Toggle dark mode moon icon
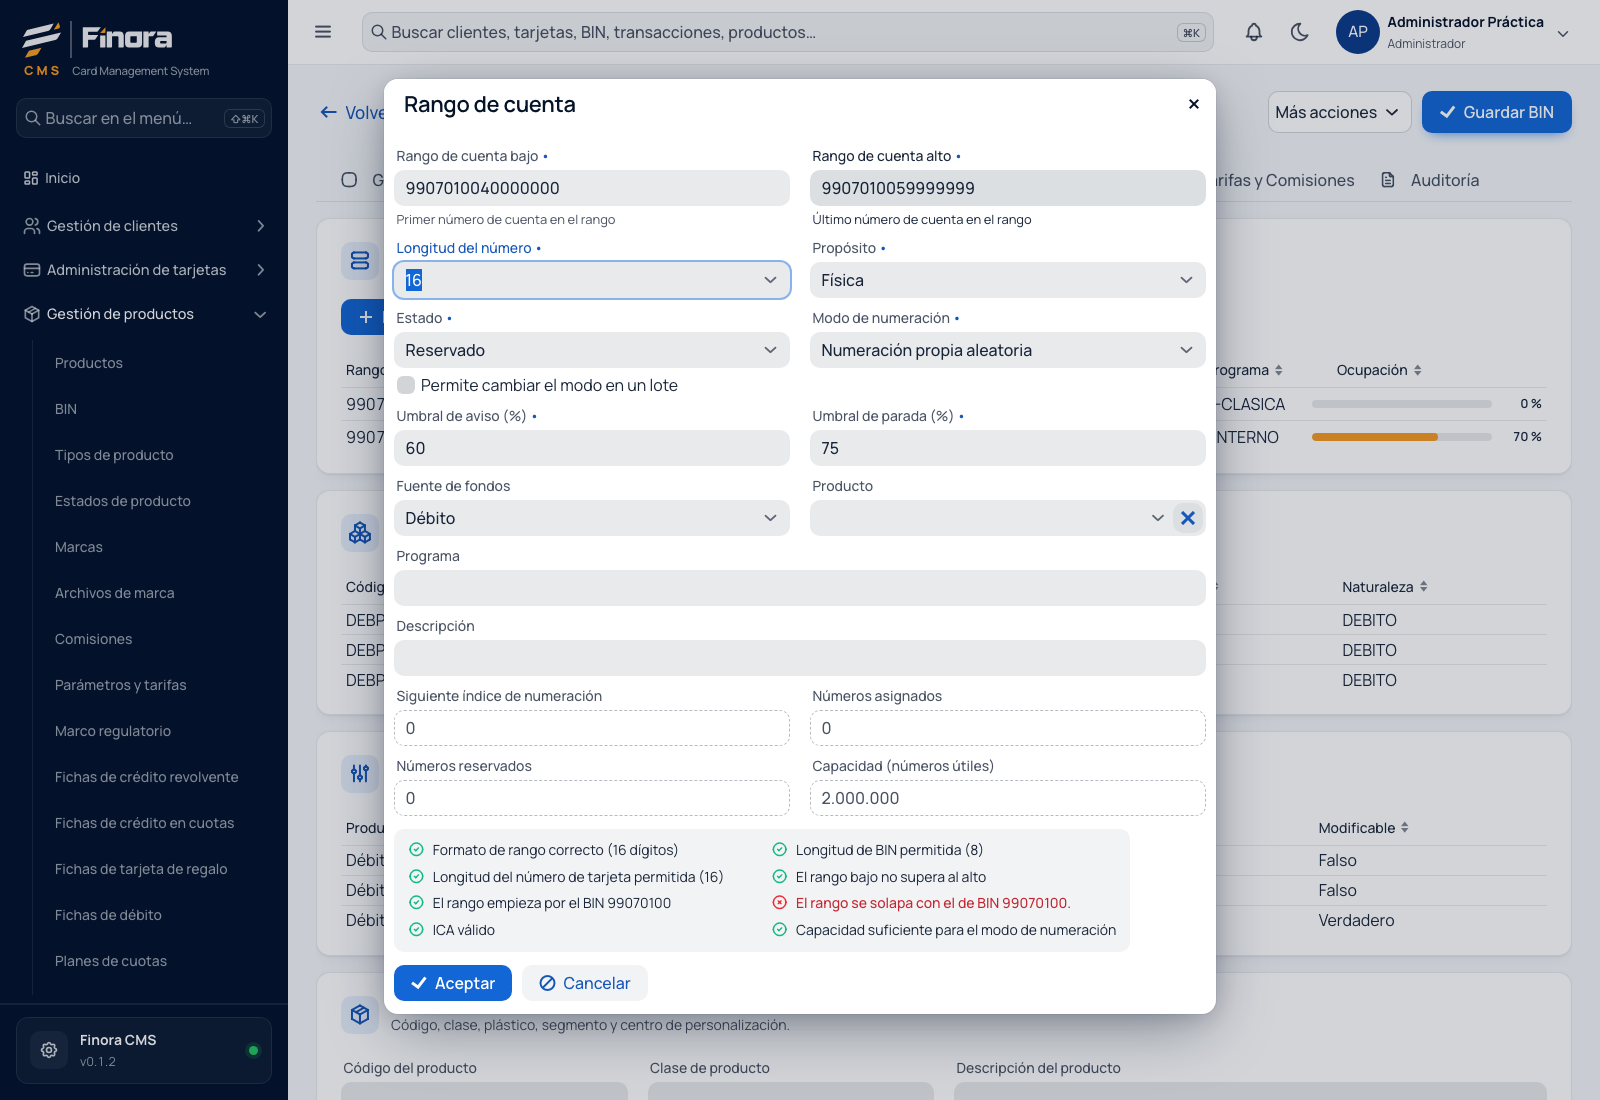Viewport: 1600px width, 1100px height. coord(1299,32)
